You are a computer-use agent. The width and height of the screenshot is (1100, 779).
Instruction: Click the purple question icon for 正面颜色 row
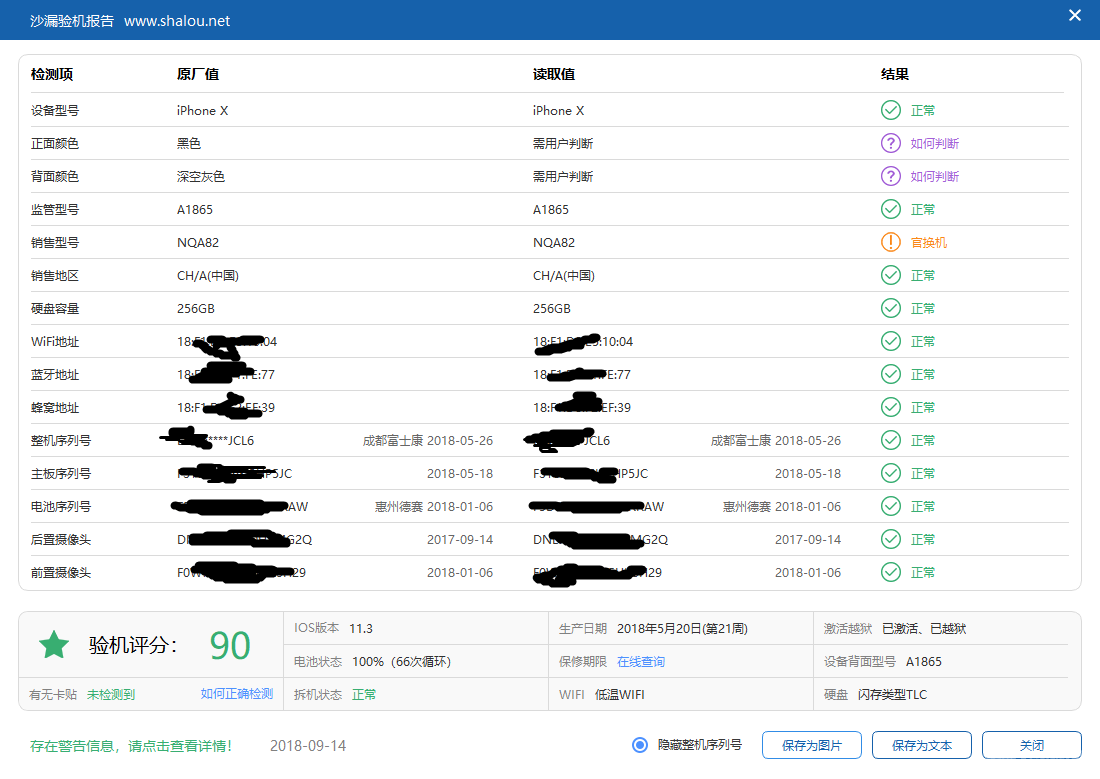click(890, 143)
